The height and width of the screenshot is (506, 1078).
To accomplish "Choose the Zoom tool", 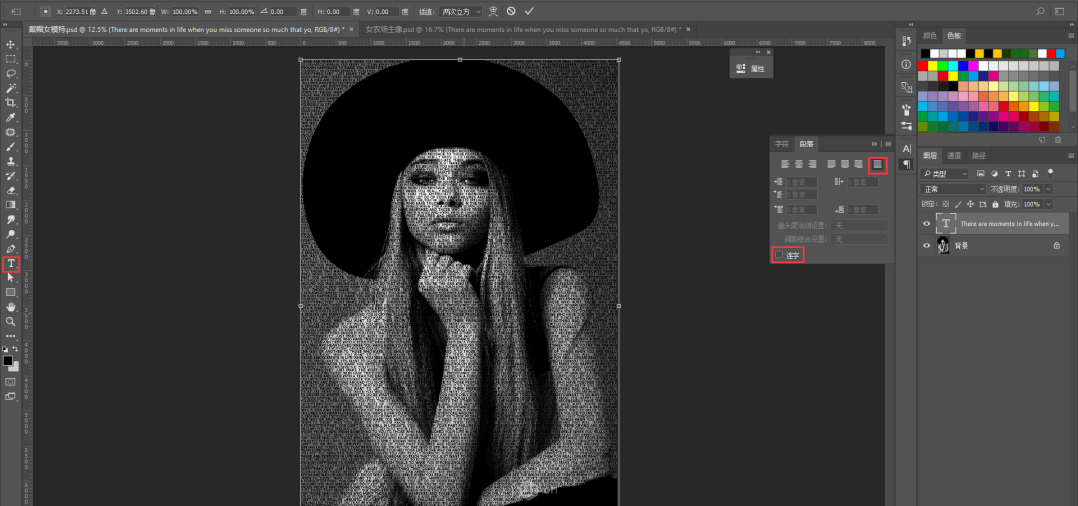I will click(x=11, y=321).
